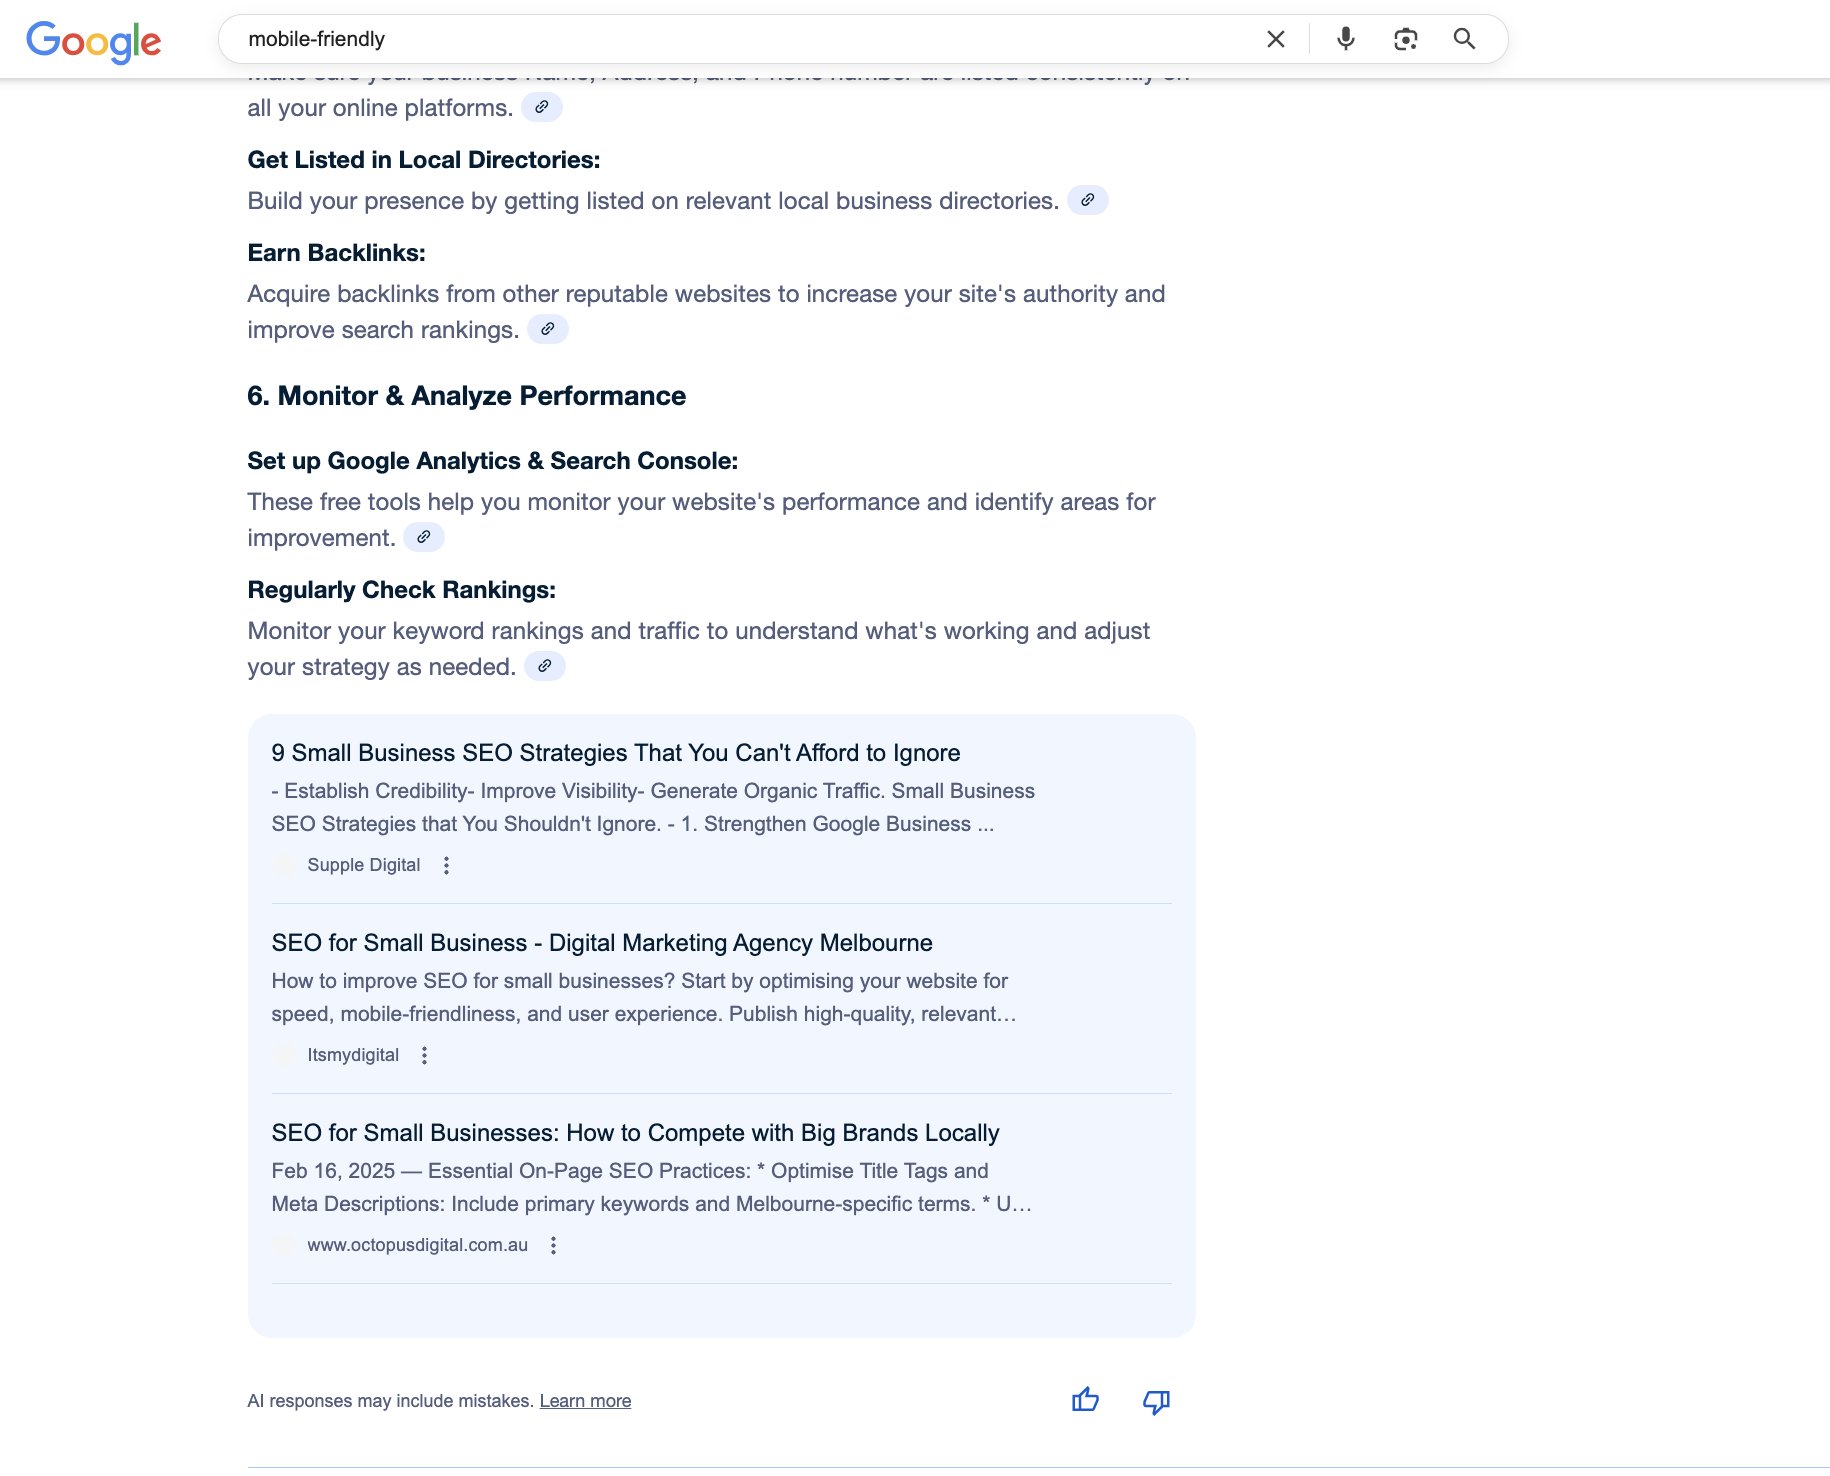Click the Itsmydigital source name
1830x1476 pixels.
coord(353,1055)
